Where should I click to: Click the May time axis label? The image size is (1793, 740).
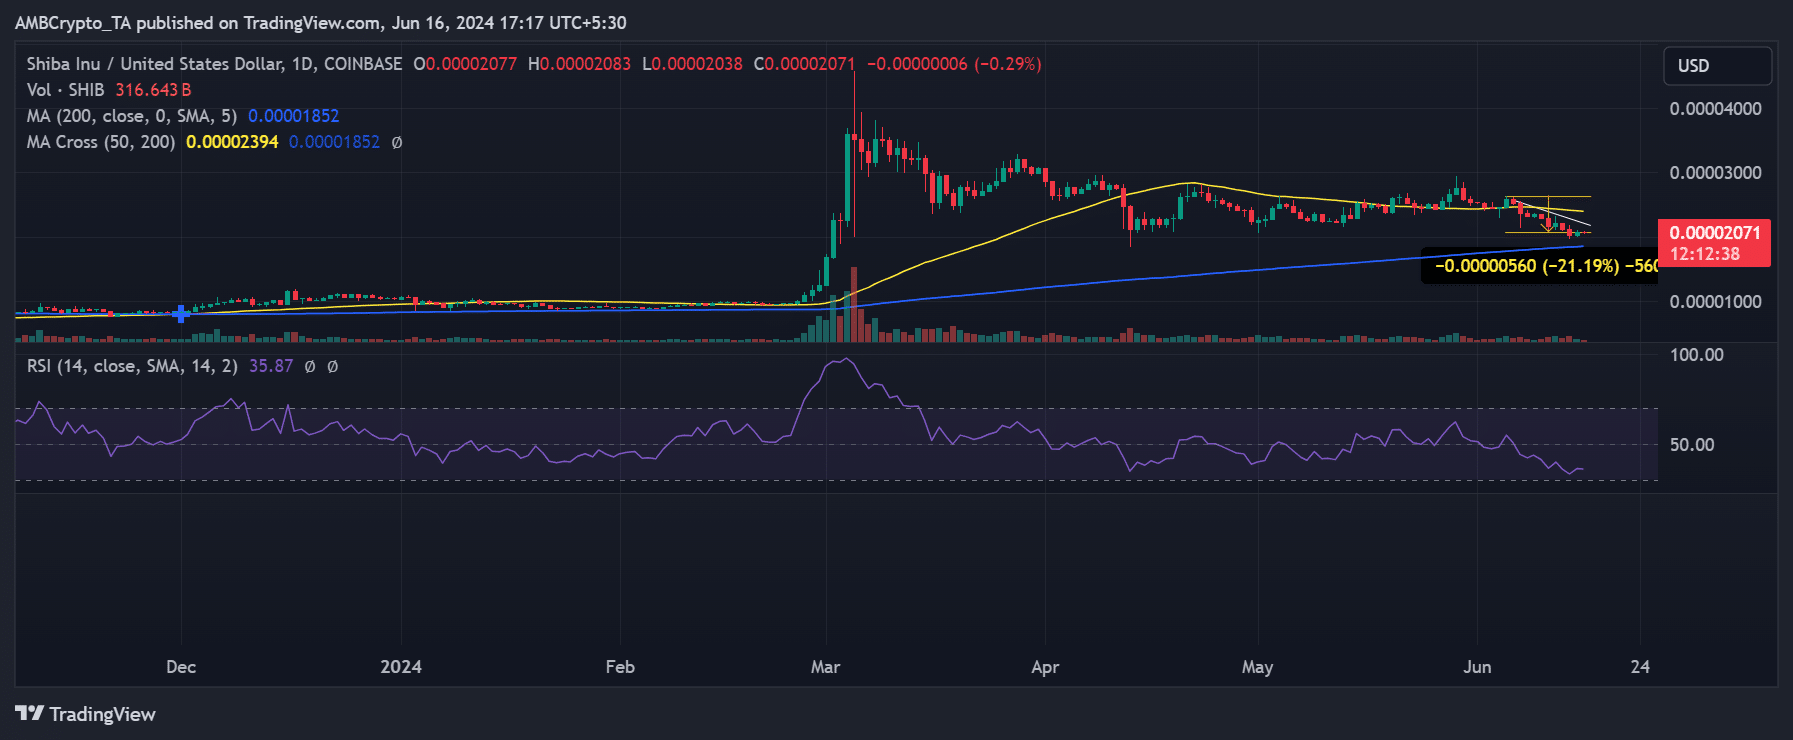pos(1257,667)
